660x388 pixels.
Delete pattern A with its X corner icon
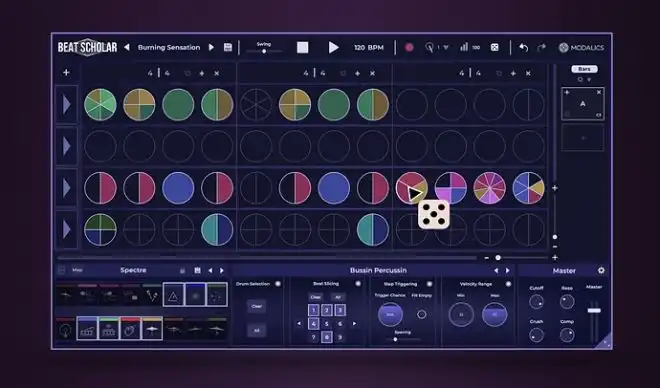coord(599,92)
